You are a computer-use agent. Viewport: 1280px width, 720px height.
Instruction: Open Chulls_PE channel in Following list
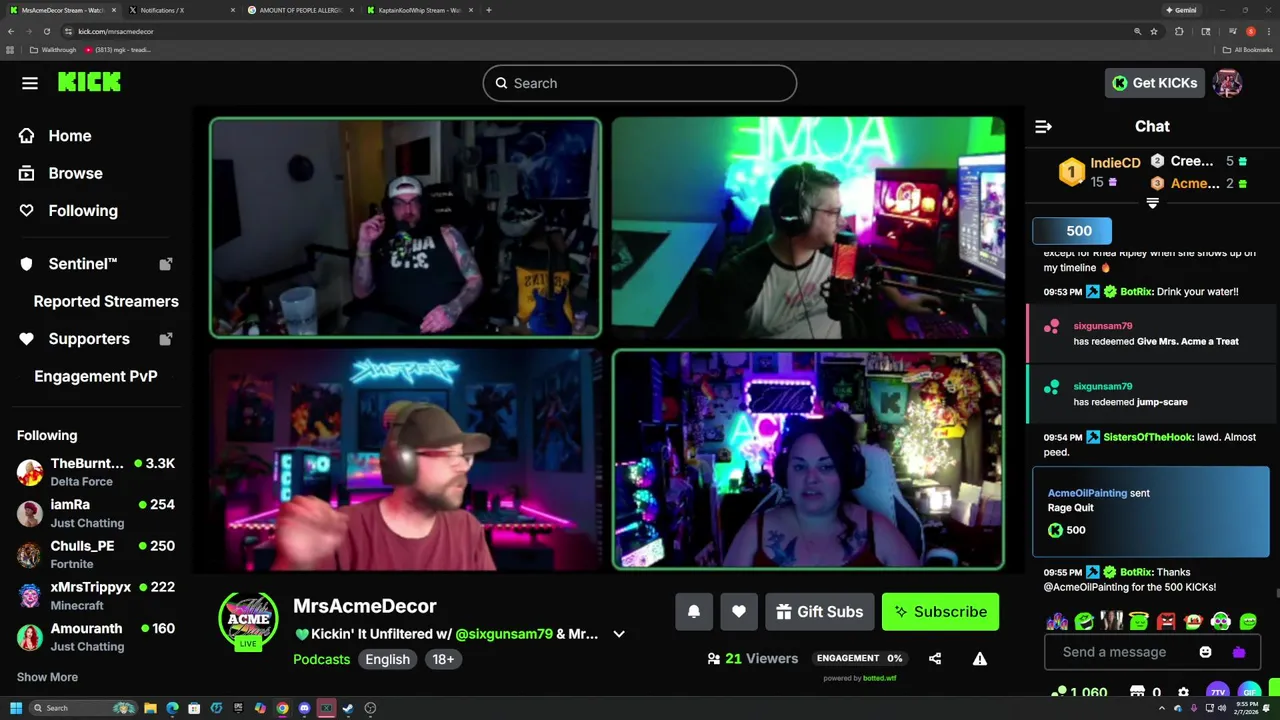click(96, 554)
